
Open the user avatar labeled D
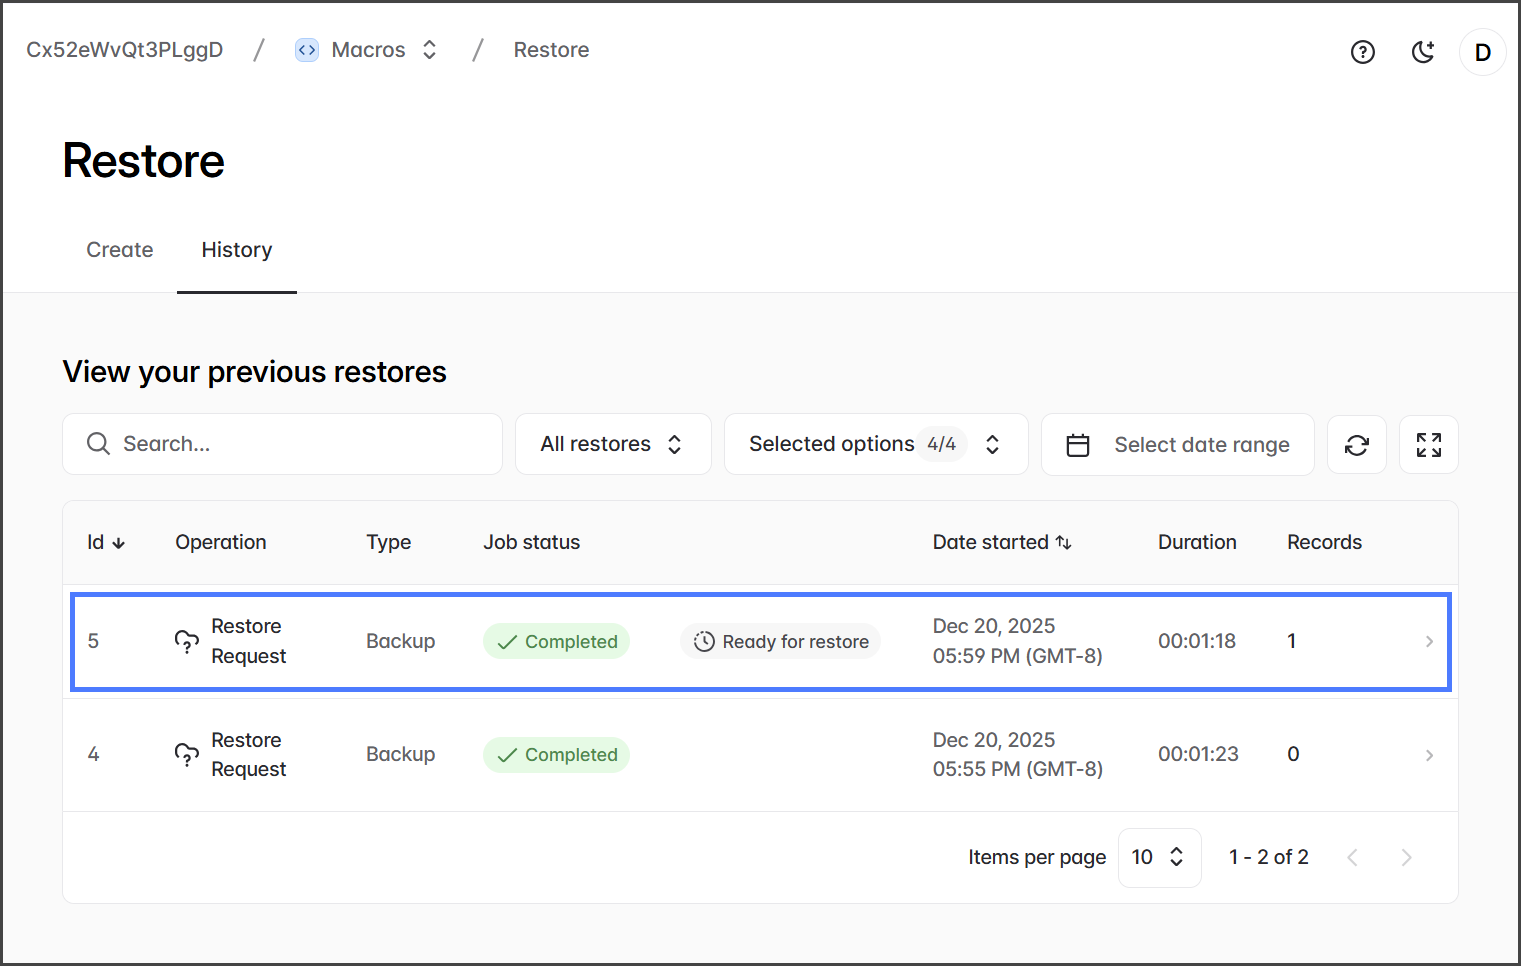pyautogui.click(x=1482, y=52)
